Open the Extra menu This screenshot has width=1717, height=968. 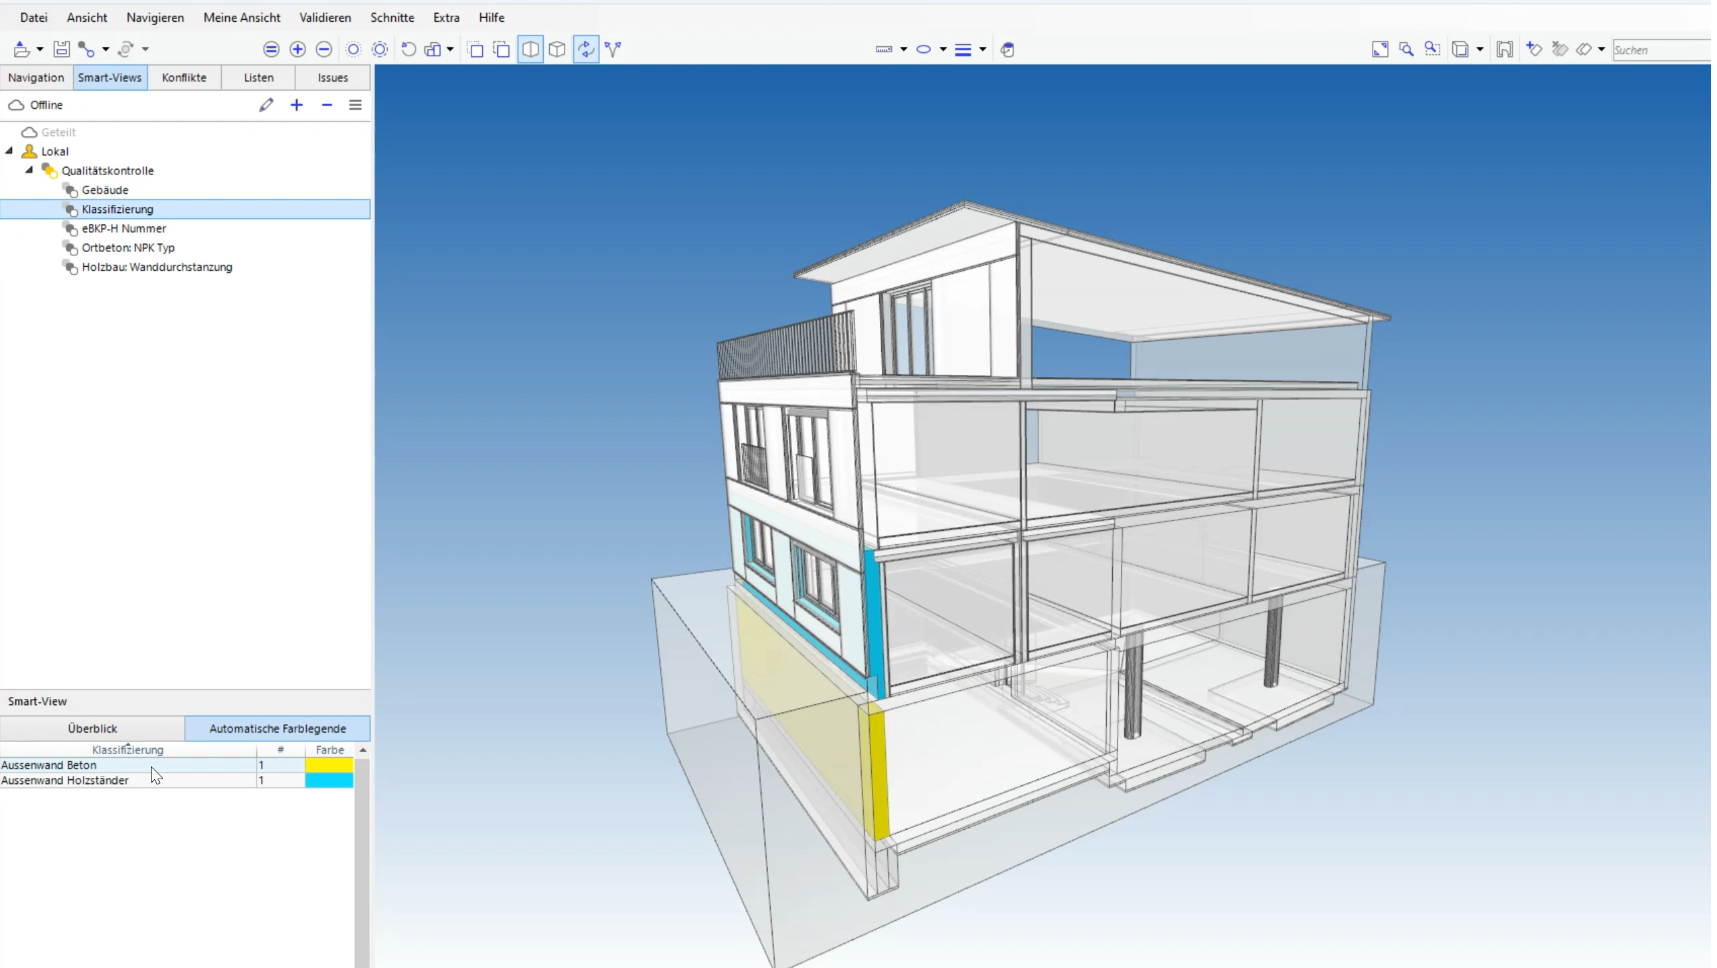[446, 17]
